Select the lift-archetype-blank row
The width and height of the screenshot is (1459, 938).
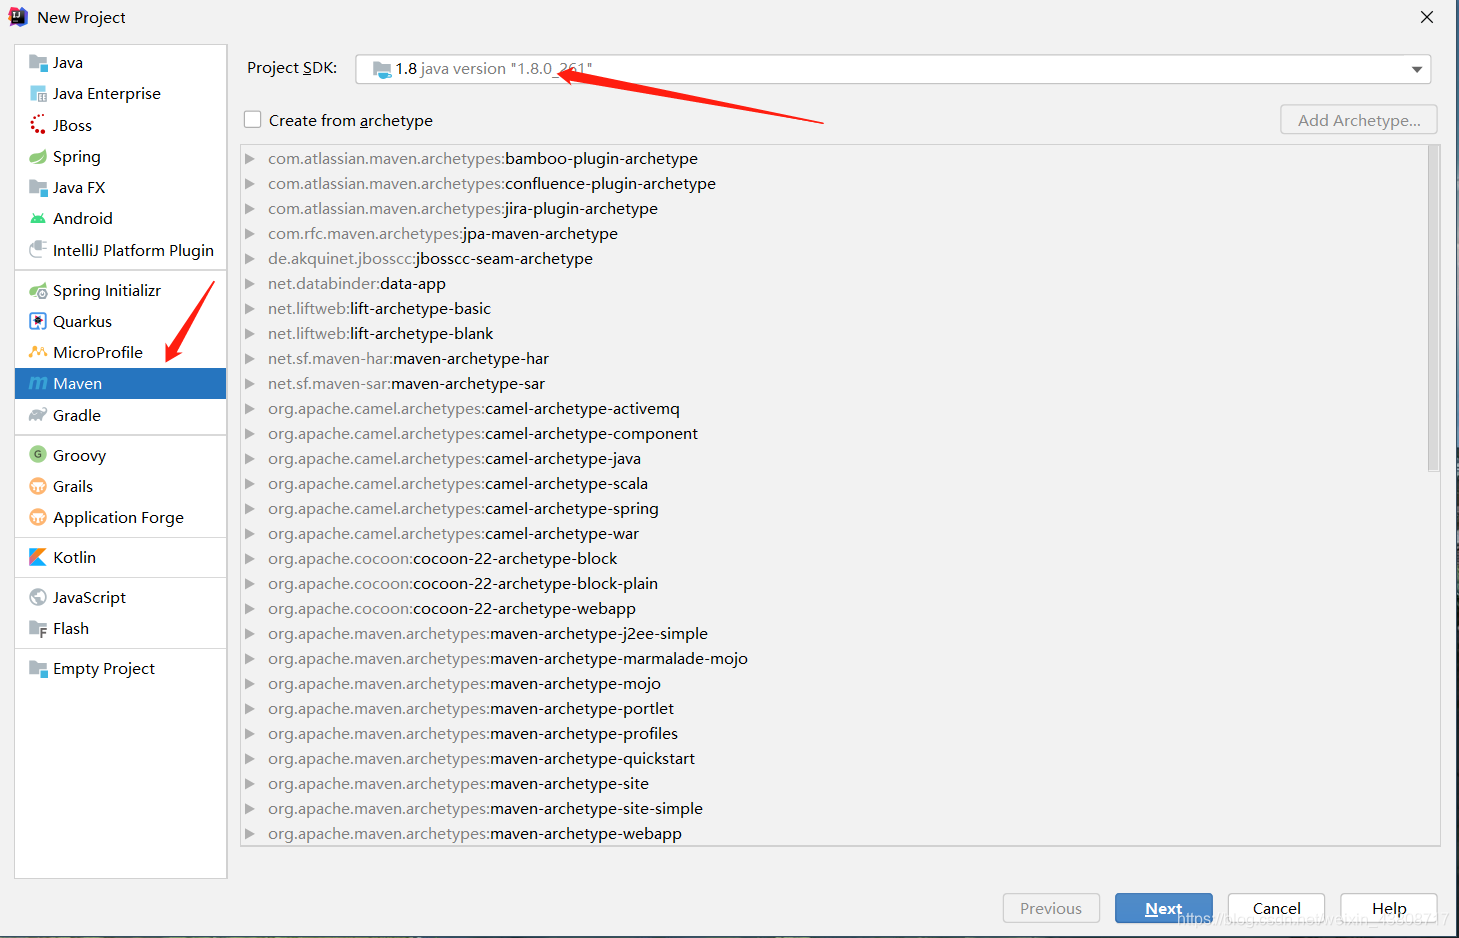834,334
